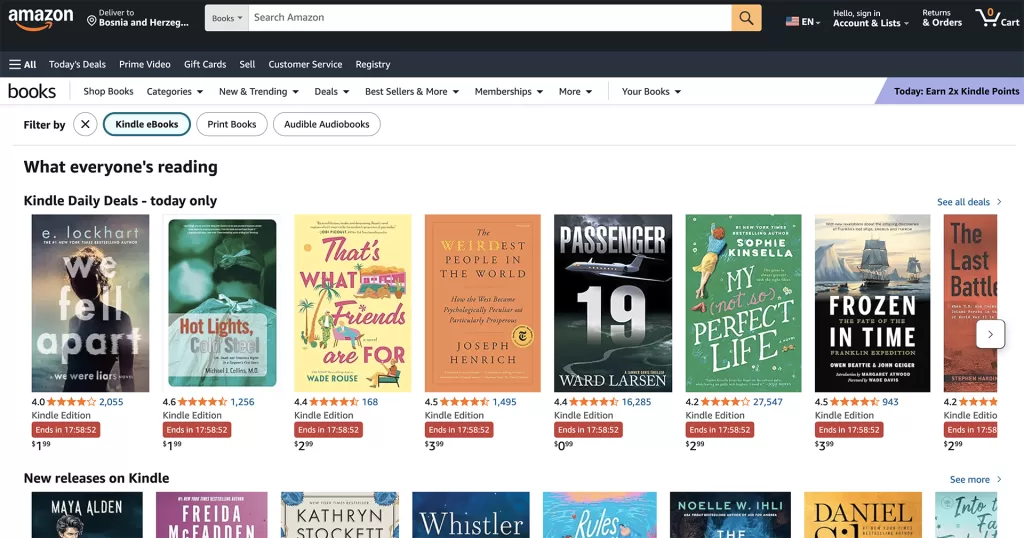Toggle the Audible Audiobooks filter
Screen dimensions: 1024x538
327,124
